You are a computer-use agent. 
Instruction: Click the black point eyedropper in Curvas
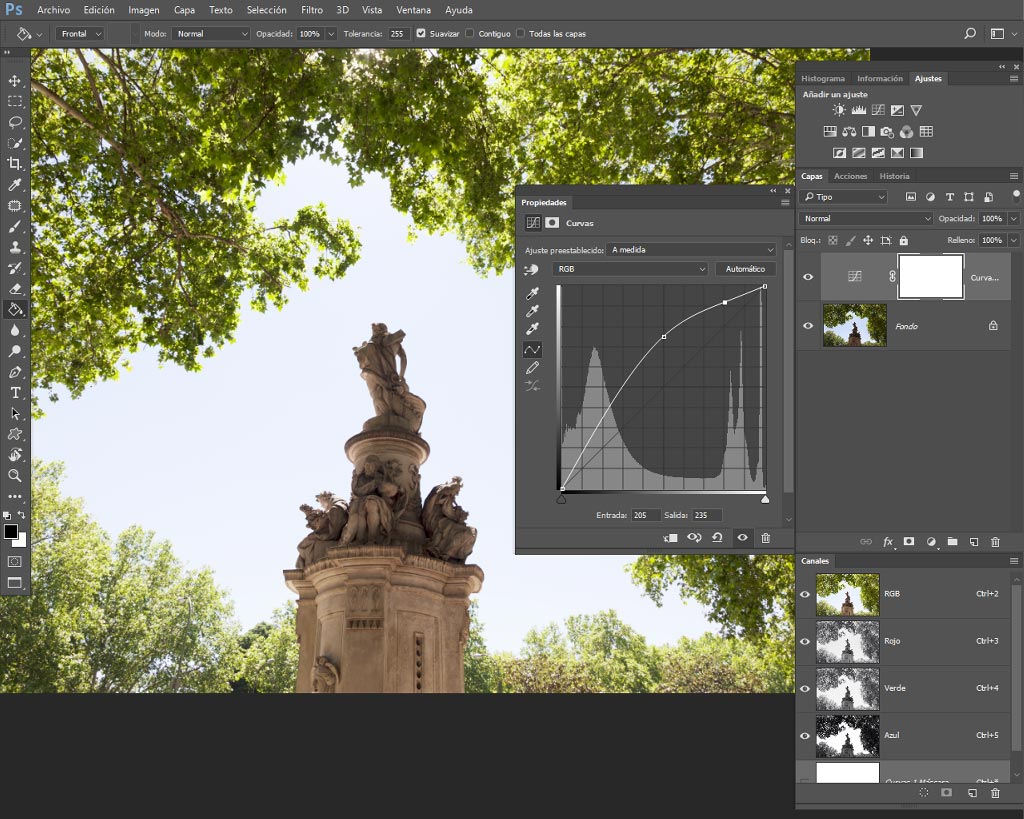click(532, 293)
